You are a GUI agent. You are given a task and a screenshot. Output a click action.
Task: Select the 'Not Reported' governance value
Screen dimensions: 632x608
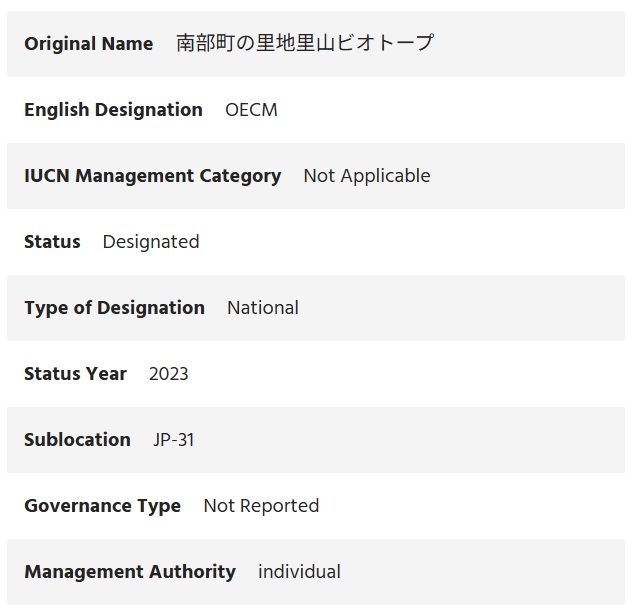pyautogui.click(x=261, y=506)
